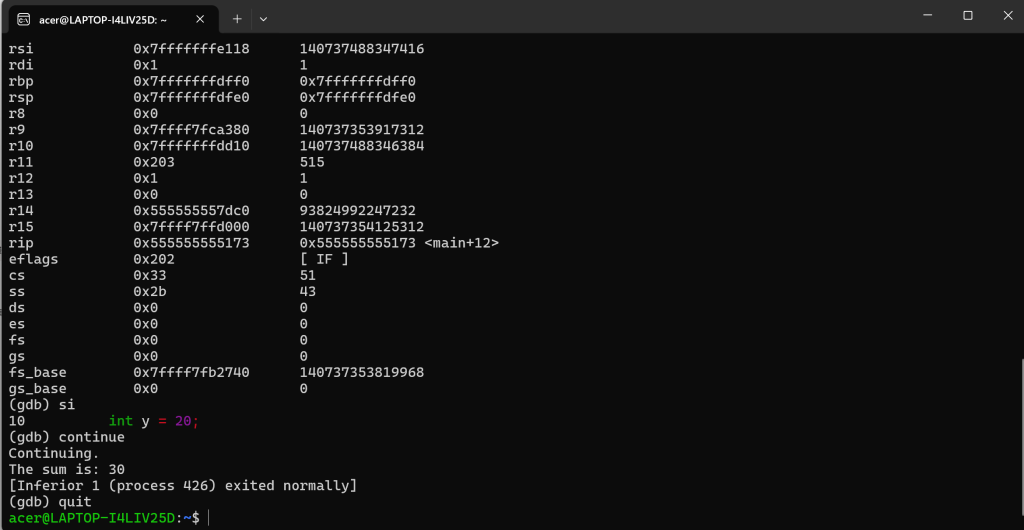Click the "The sum is: 30" output line
This screenshot has height=530, width=1024.
click(67, 469)
